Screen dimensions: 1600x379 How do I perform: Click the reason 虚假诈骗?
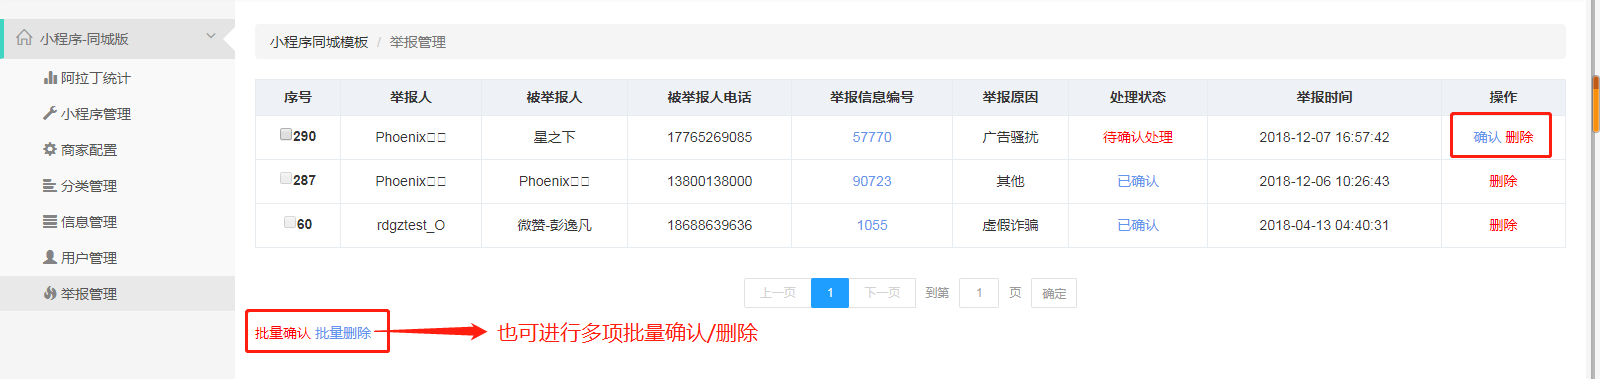[x=1010, y=225]
